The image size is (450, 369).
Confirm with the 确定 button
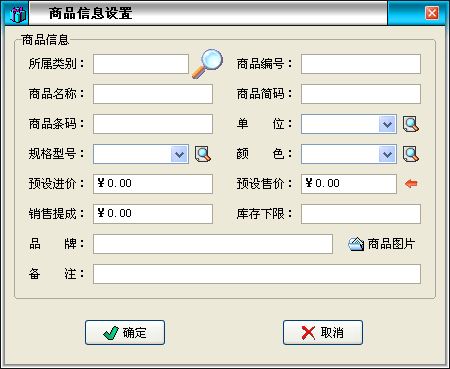(125, 332)
